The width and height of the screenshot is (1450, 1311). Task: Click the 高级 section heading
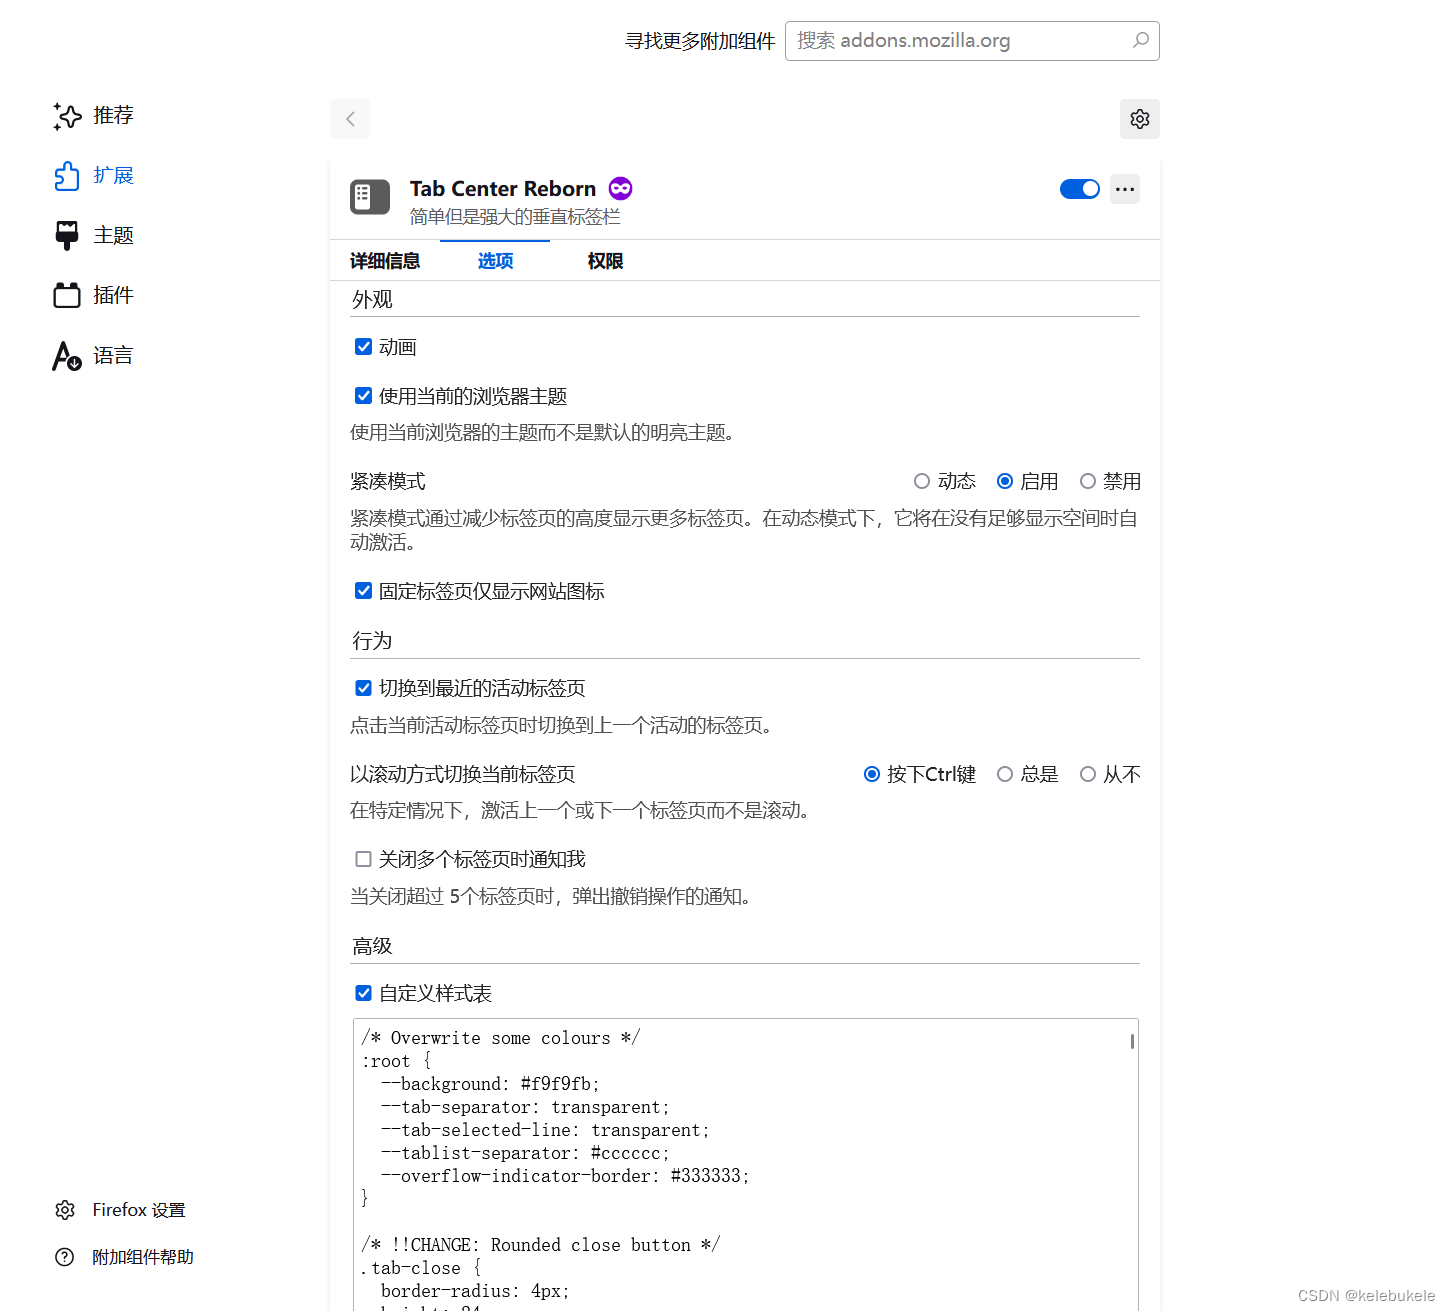pos(372,946)
